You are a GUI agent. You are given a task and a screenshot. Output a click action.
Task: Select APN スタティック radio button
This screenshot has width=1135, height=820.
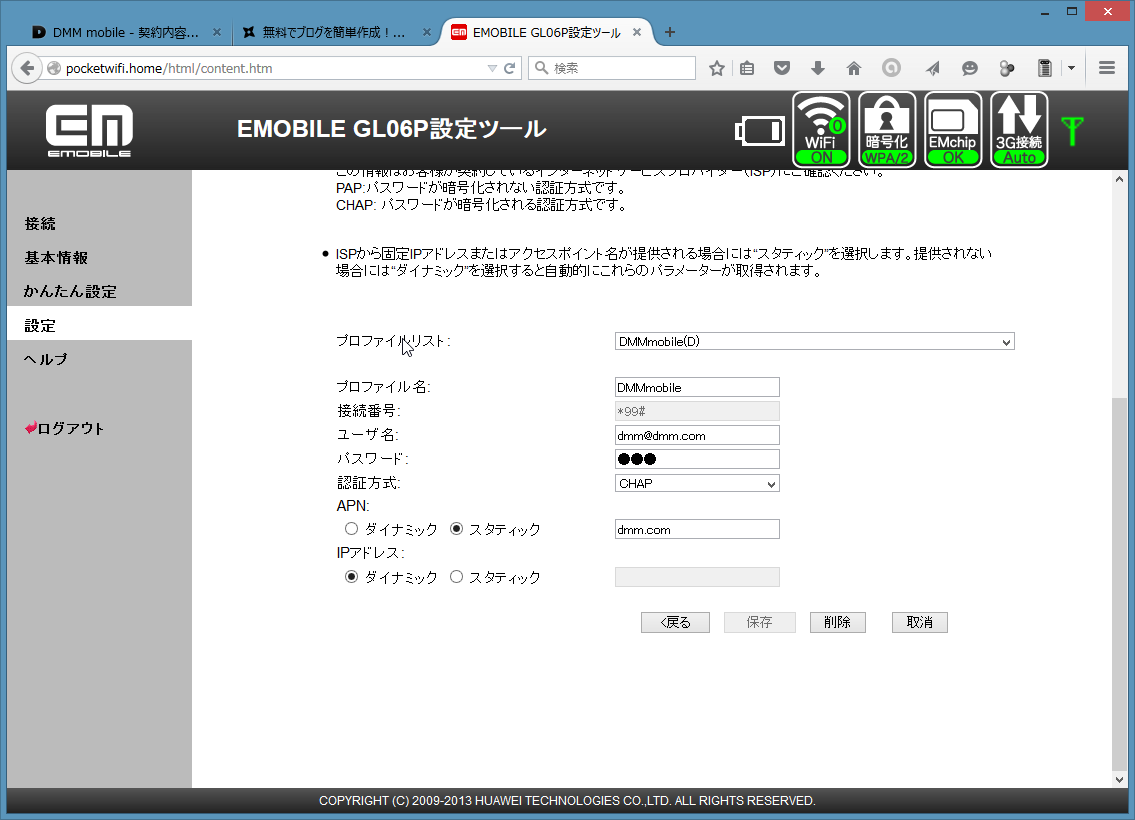(456, 529)
